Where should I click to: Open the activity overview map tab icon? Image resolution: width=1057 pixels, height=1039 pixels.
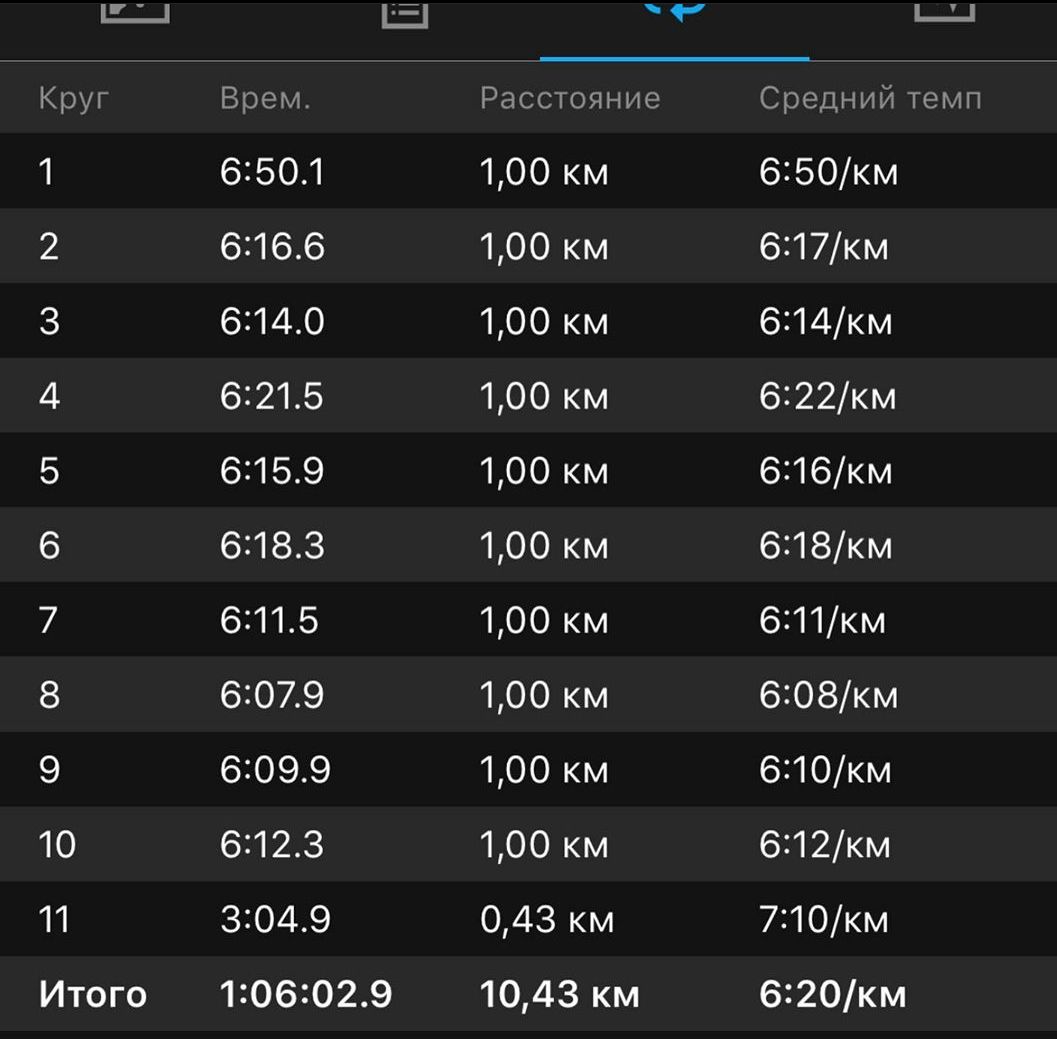135,11
